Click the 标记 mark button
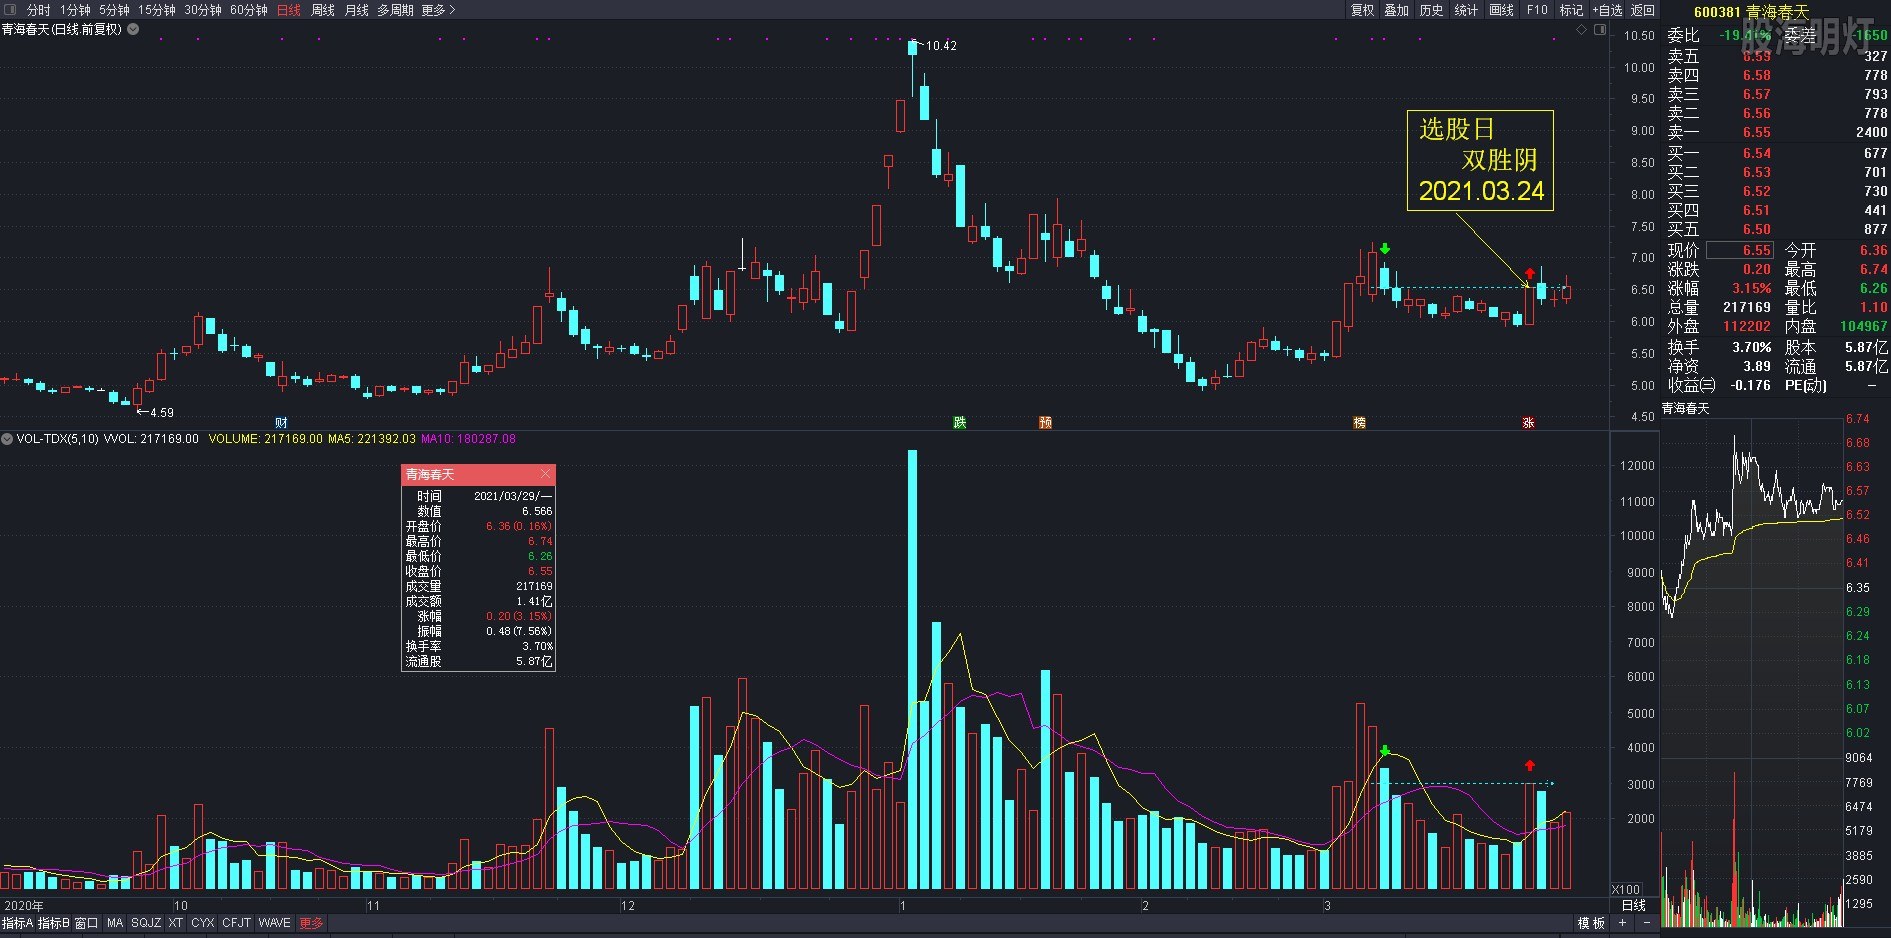 tap(1571, 10)
